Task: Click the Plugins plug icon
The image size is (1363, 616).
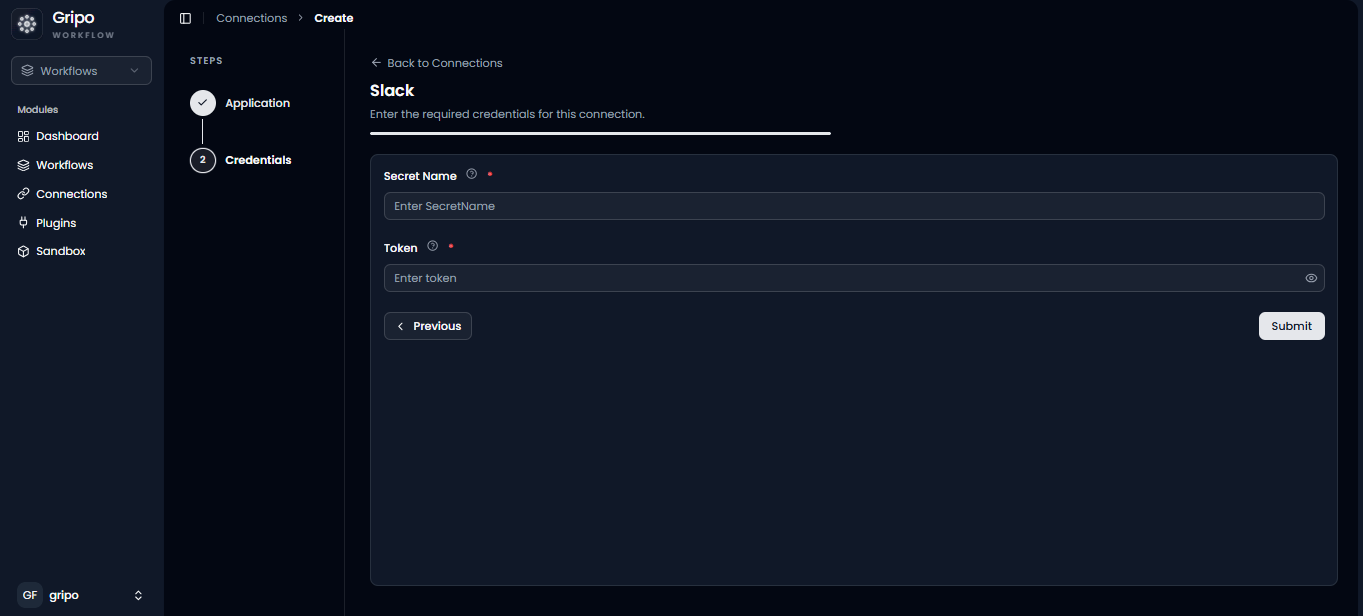Action: point(24,223)
